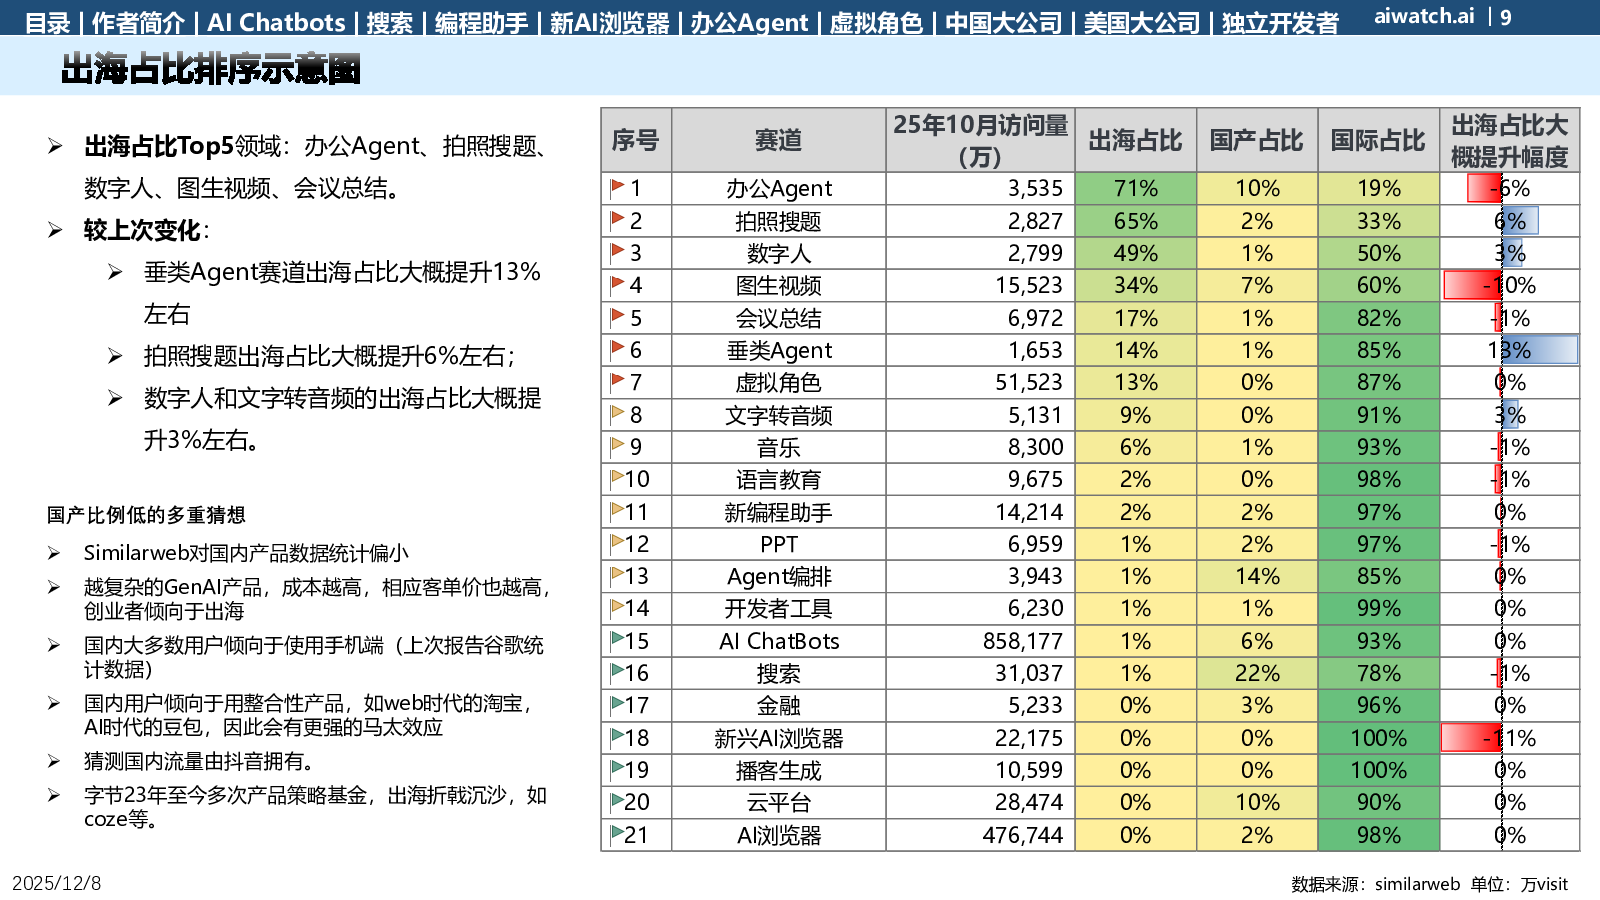
Task: Select the yellow flag next to 开发者工具 row 14
Action: tap(617, 607)
